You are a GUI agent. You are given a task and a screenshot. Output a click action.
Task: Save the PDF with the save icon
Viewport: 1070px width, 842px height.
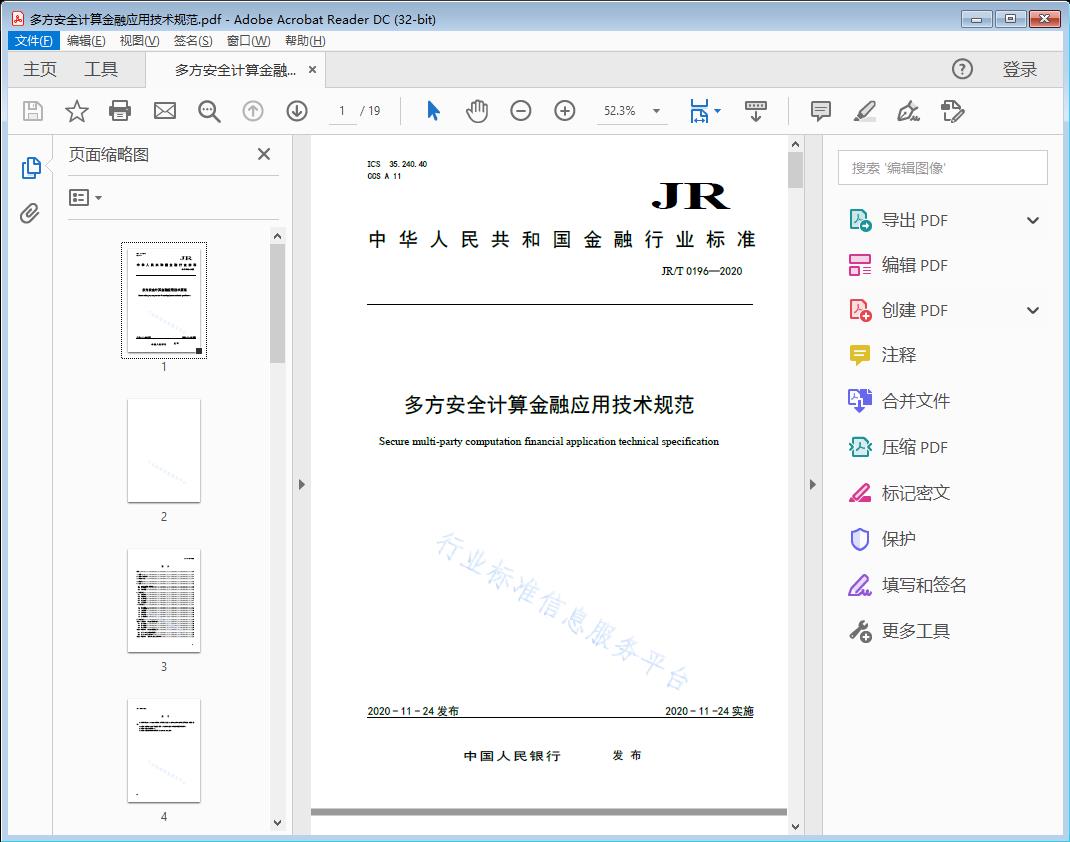(x=31, y=111)
